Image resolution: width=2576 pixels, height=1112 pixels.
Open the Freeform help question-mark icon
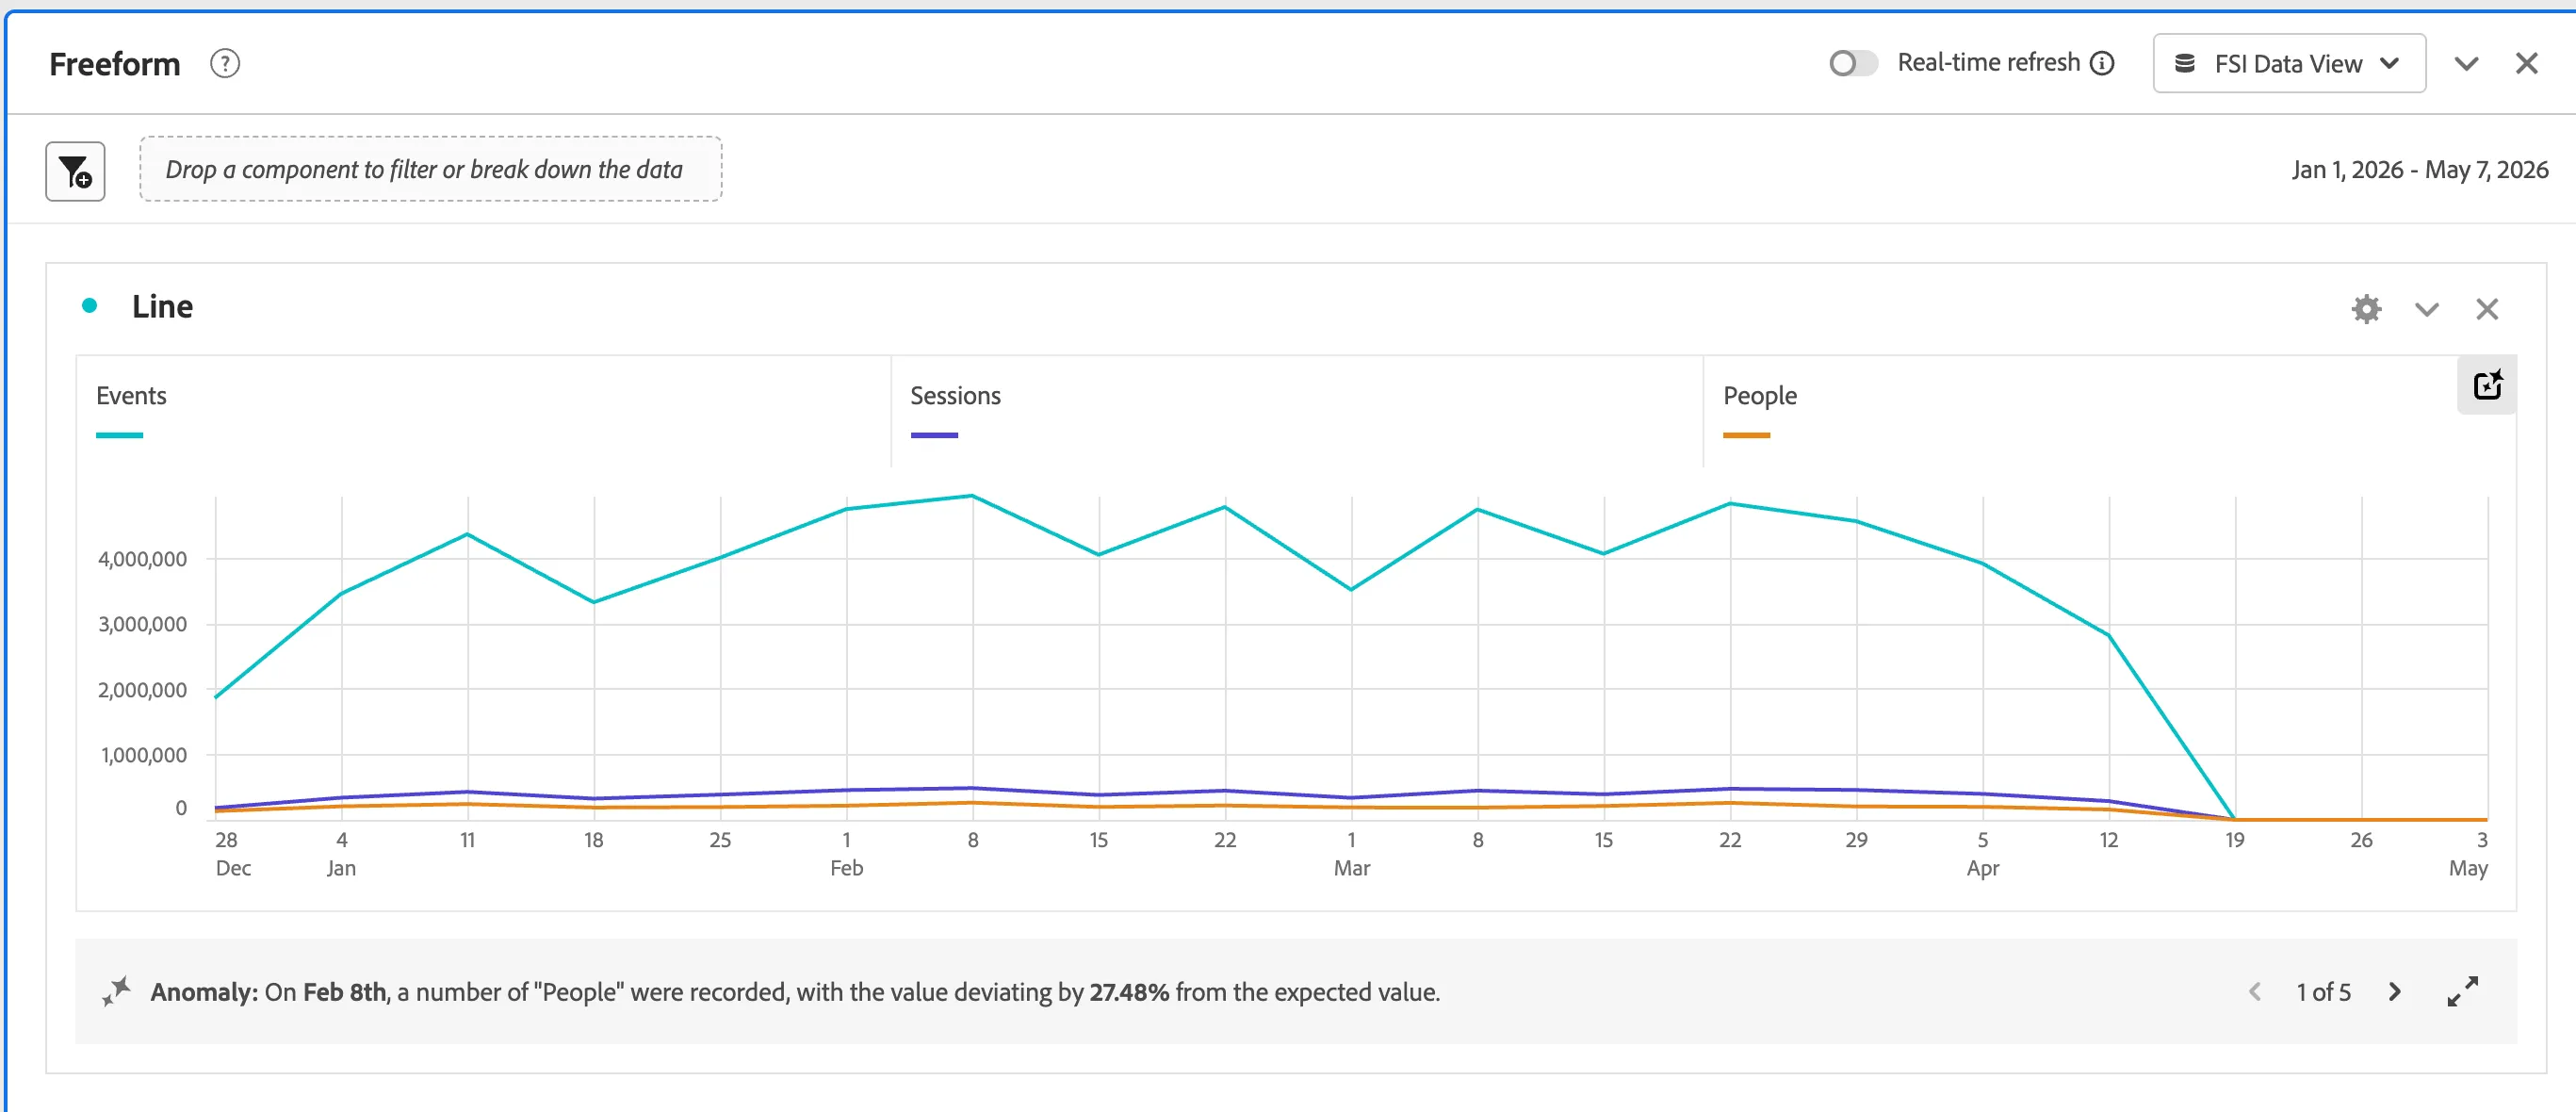tap(225, 64)
